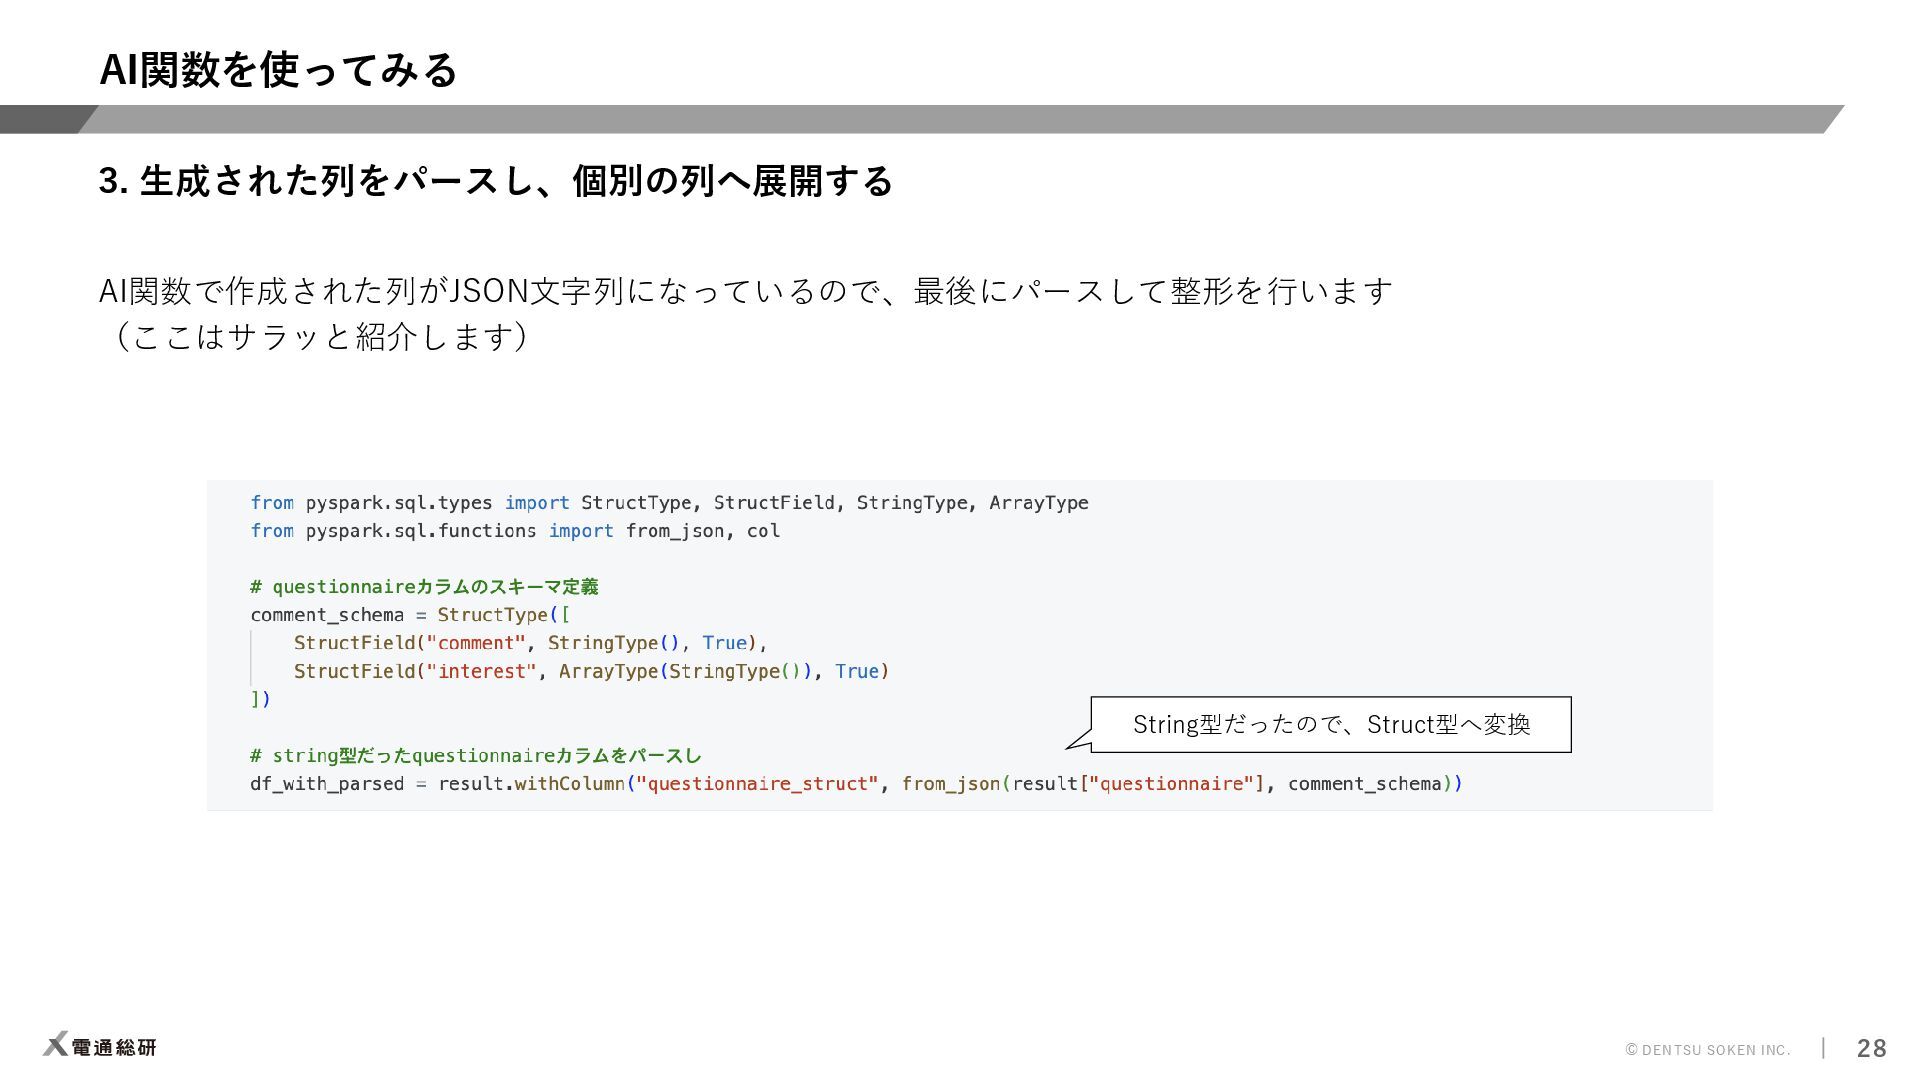Click the page number 28

1871,1048
